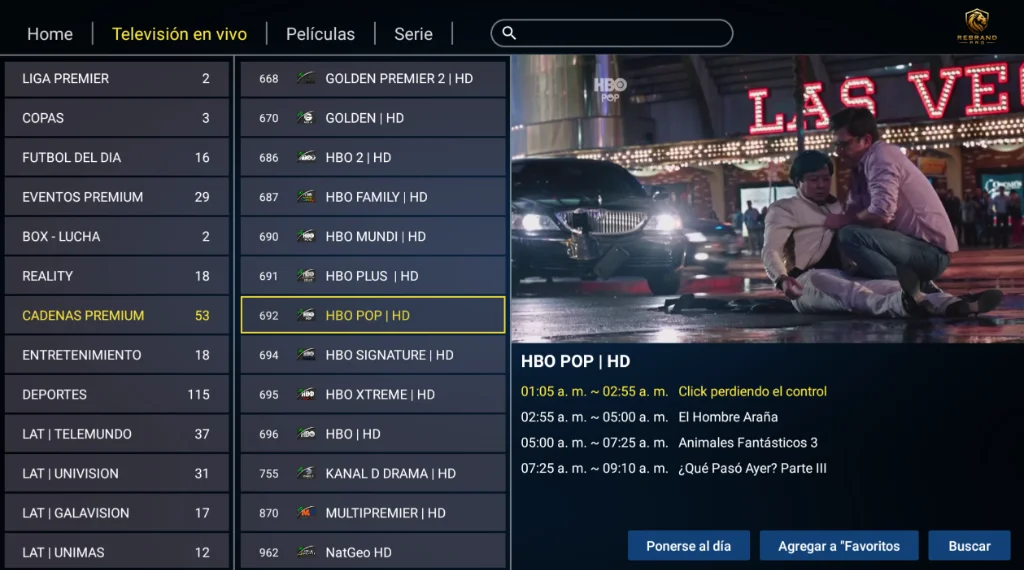Image resolution: width=1024 pixels, height=570 pixels.
Task: Select the CADENAS PREMIUM category
Action: (117, 315)
